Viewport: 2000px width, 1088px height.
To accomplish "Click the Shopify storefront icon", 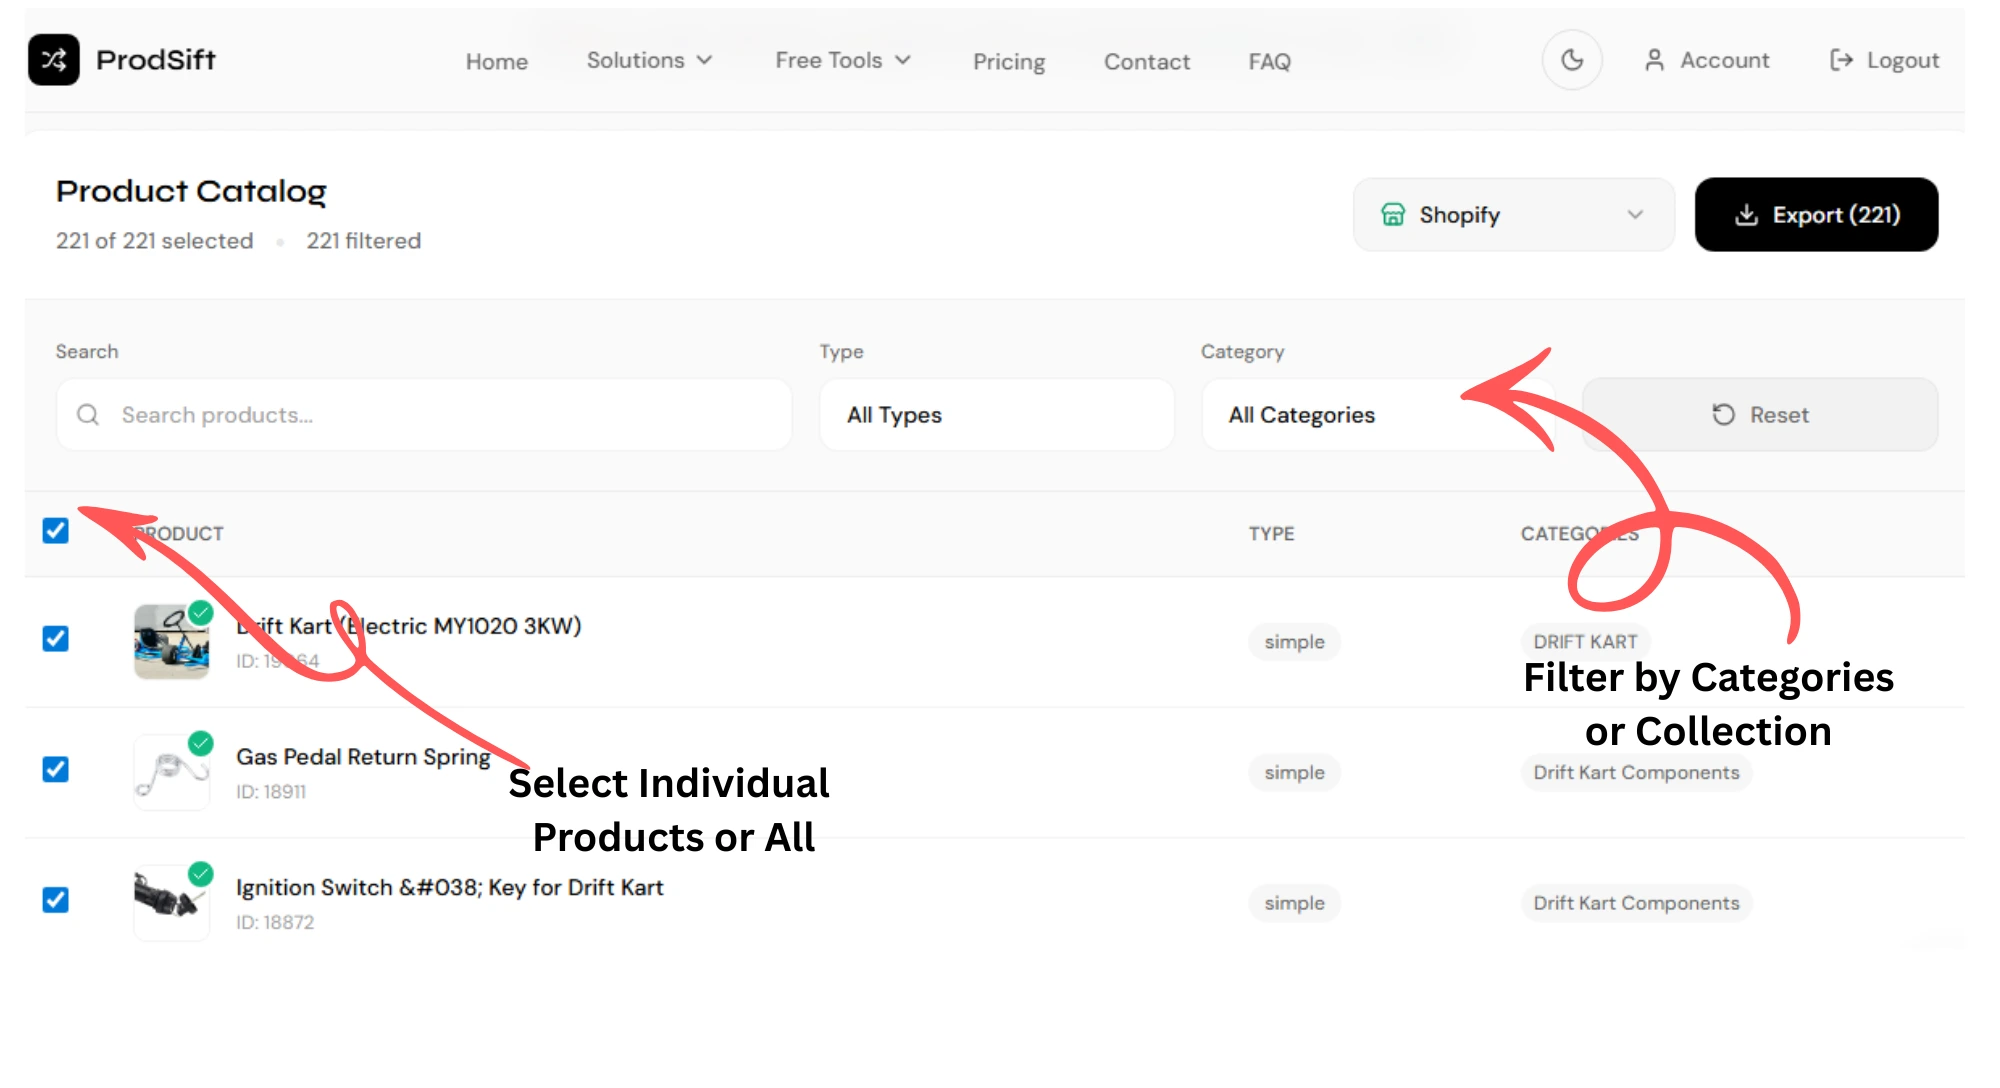I will click(1393, 215).
